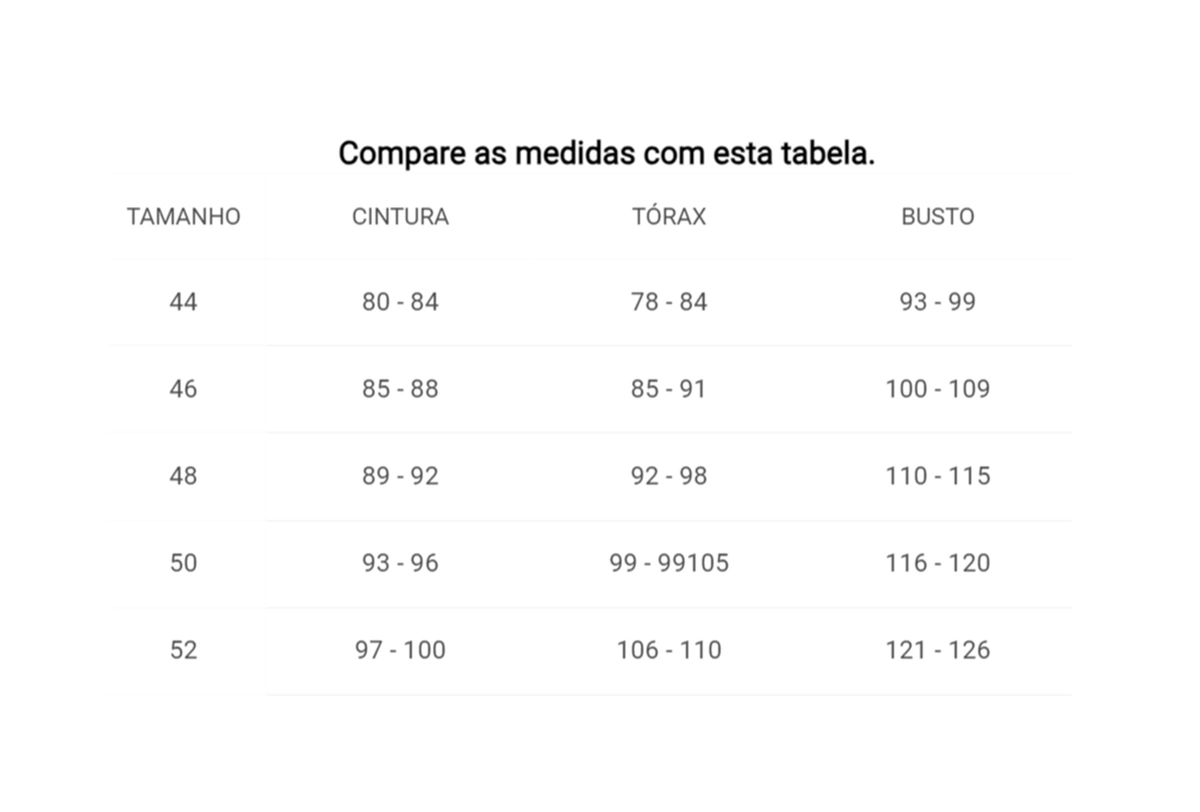Select the CINTURA column header
The height and width of the screenshot is (812, 1200).
(x=400, y=216)
